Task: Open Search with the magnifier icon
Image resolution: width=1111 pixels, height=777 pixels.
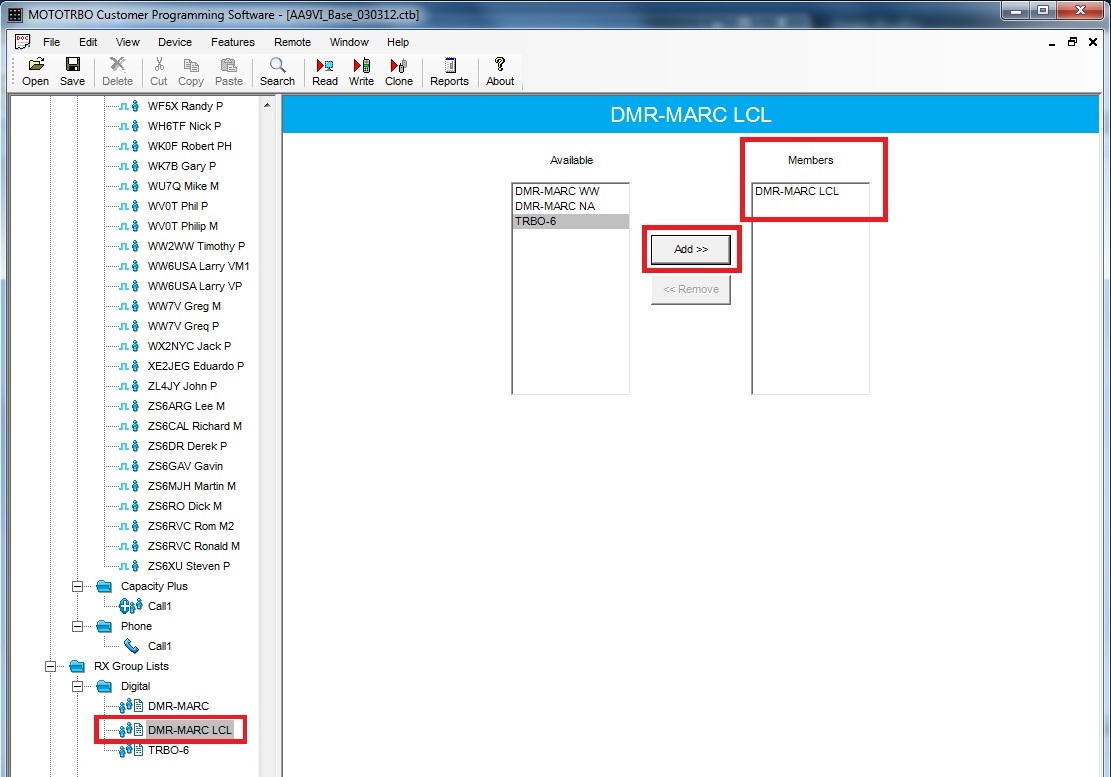Action: click(x=278, y=65)
